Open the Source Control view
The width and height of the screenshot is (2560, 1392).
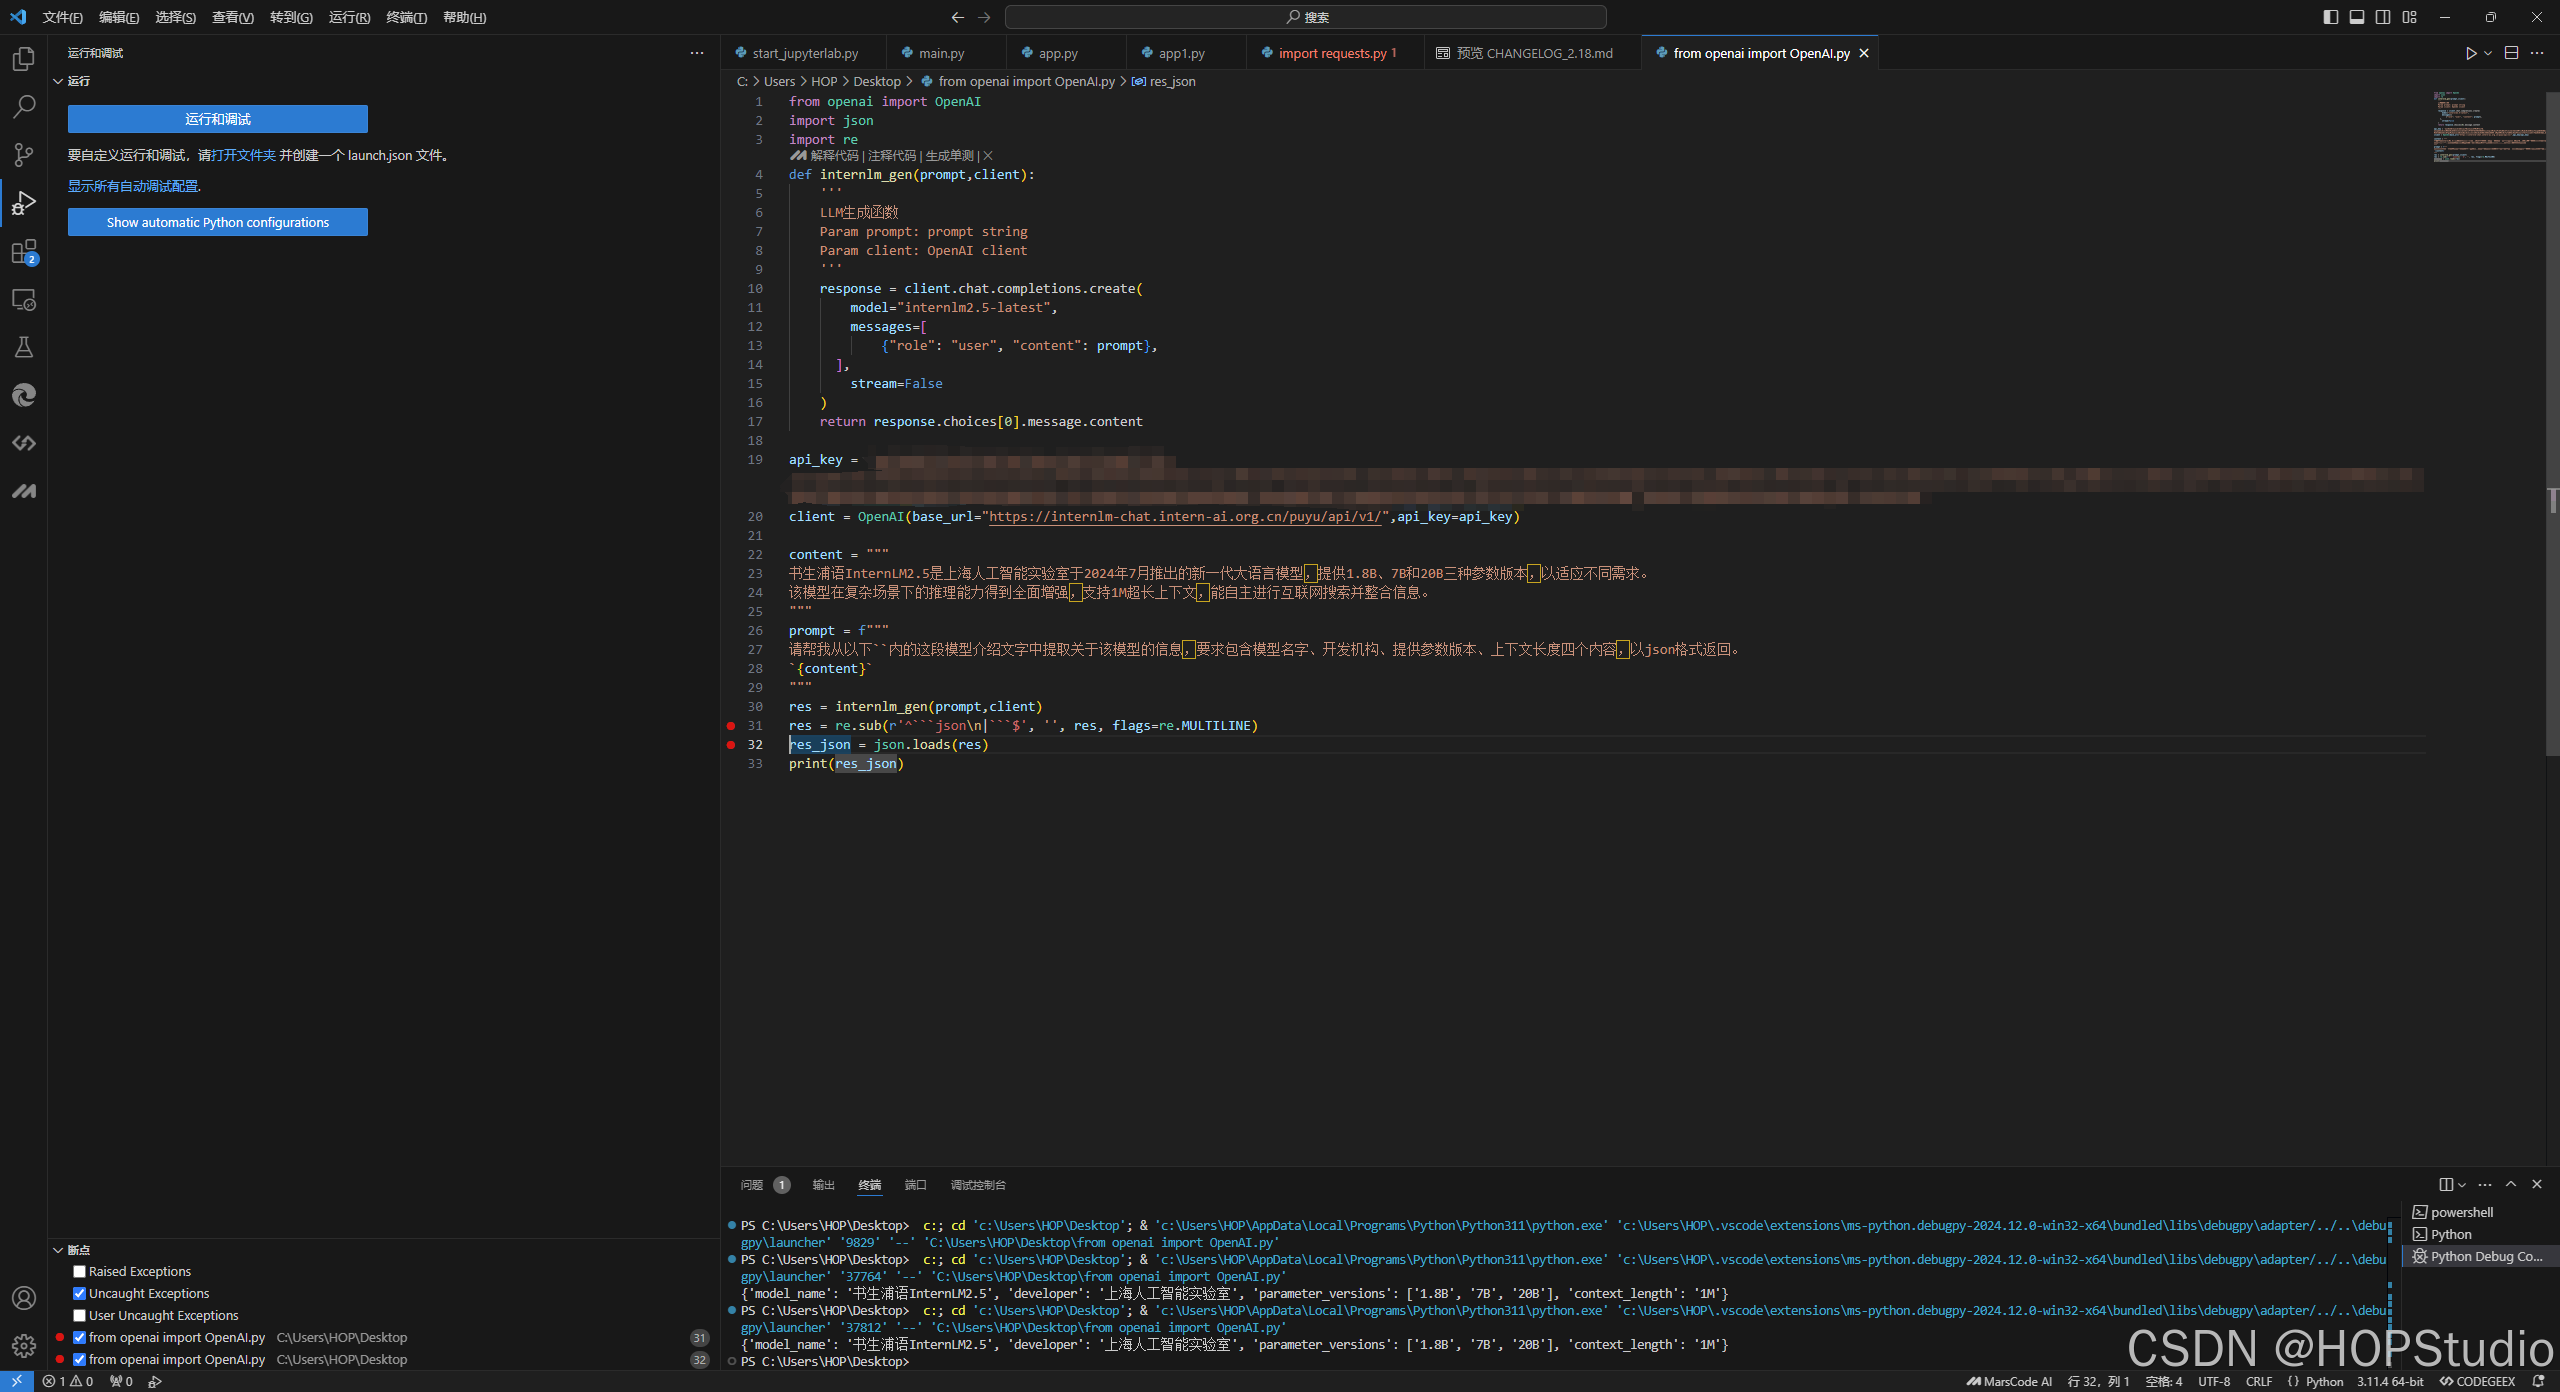click(23, 154)
